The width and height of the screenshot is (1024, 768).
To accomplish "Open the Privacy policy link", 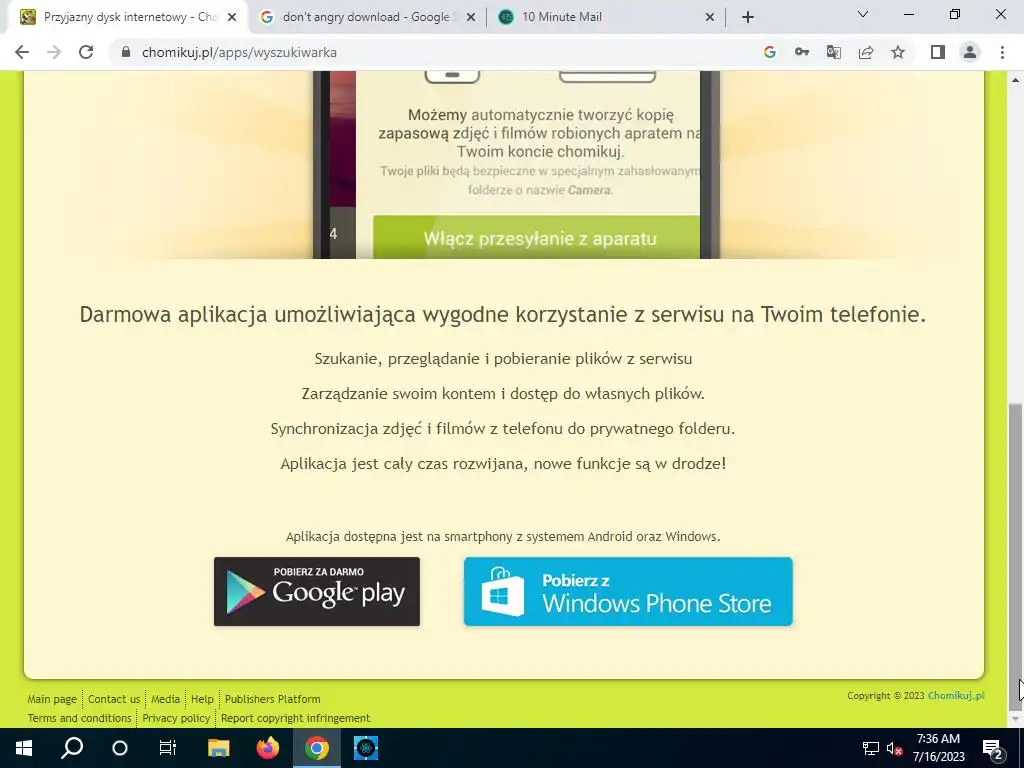I will [x=176, y=718].
